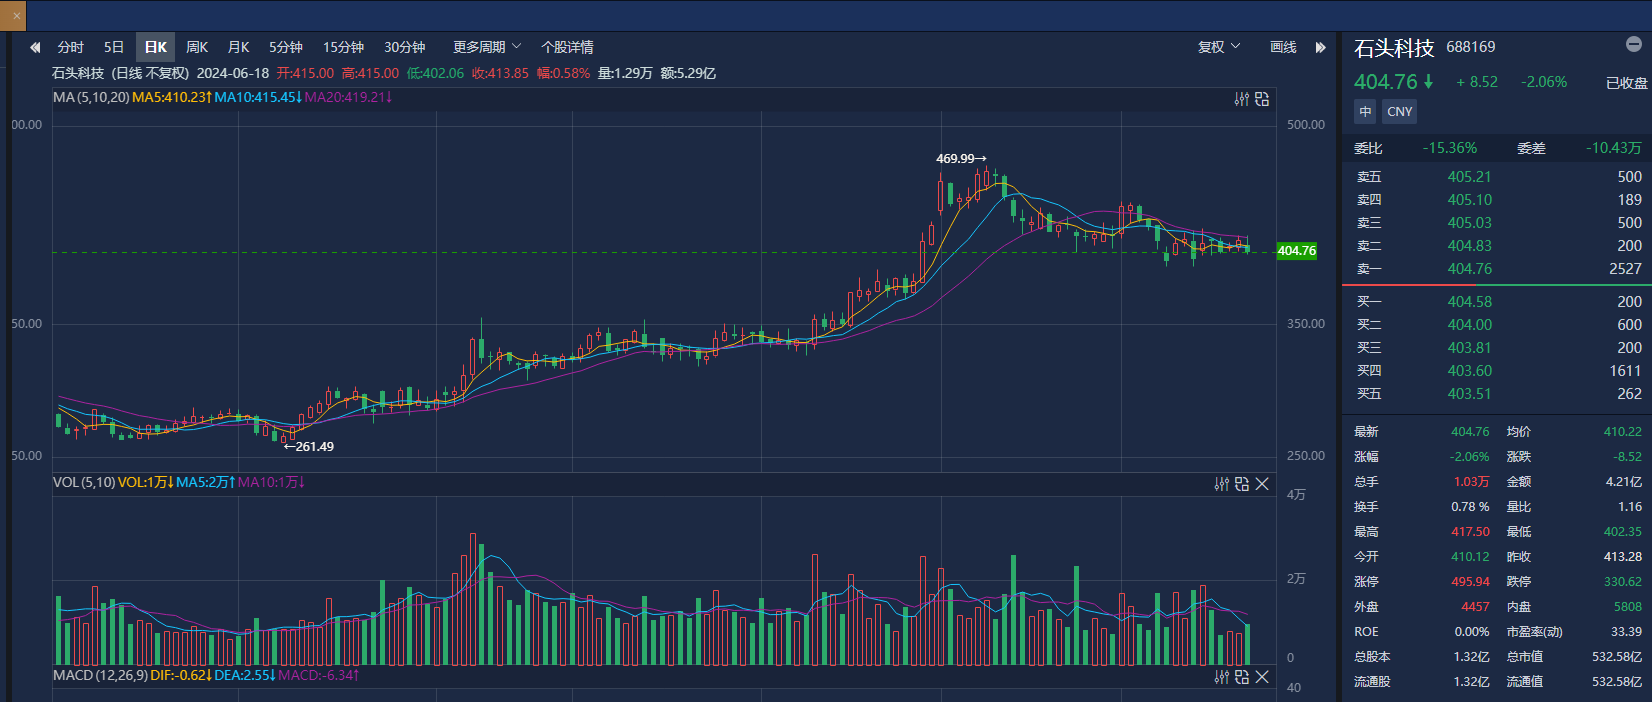1652x702 pixels.
Task: Click switch-indicator icon in VOL panel
Action: pyautogui.click(x=1242, y=484)
